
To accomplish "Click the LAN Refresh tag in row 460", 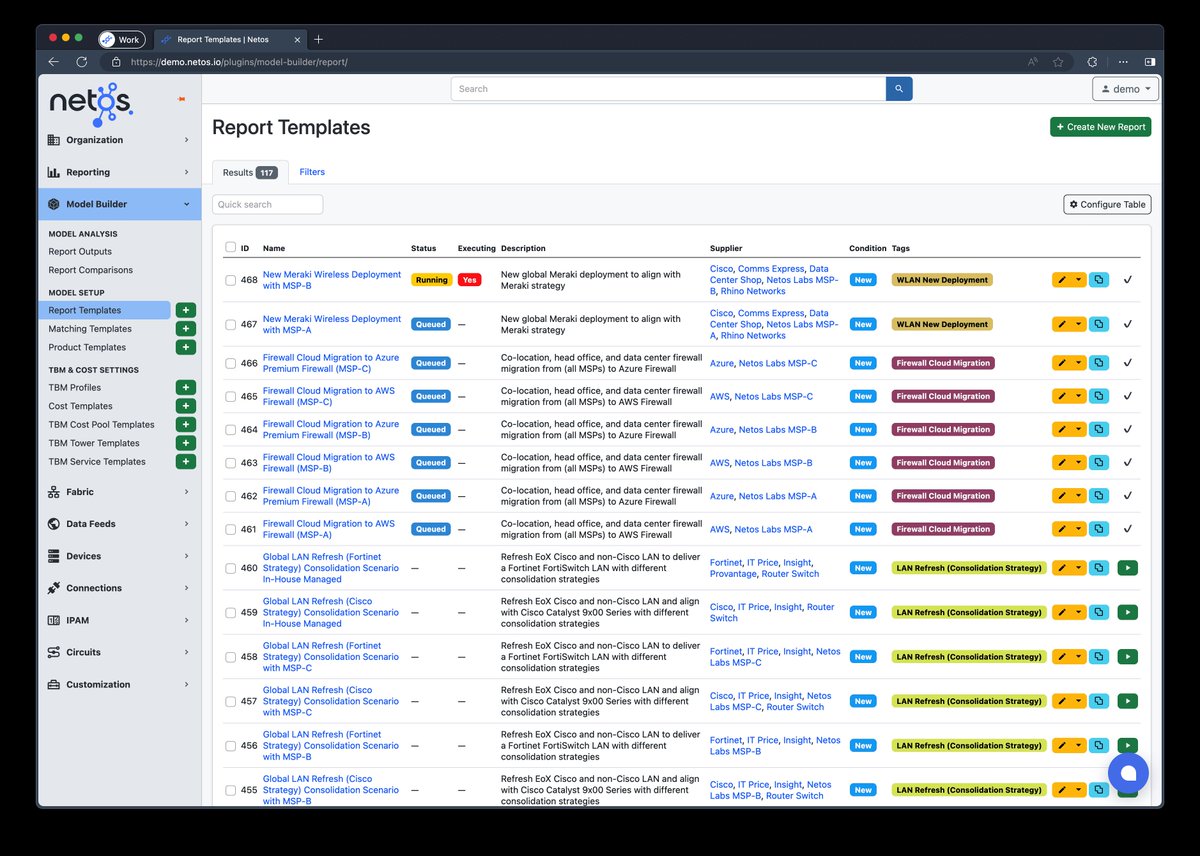I will (969, 568).
